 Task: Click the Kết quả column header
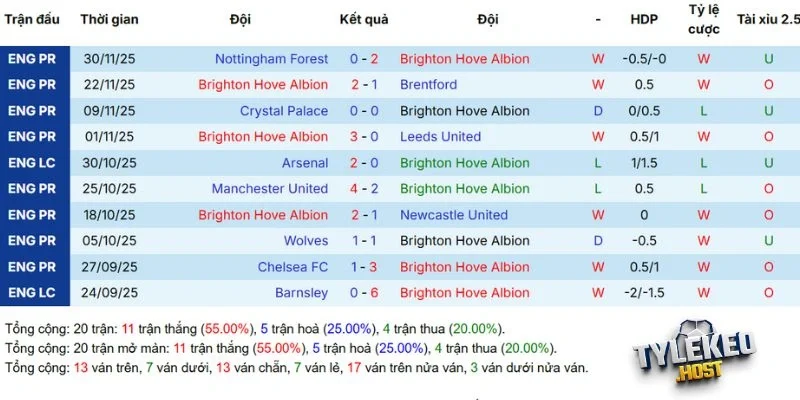coord(364,19)
